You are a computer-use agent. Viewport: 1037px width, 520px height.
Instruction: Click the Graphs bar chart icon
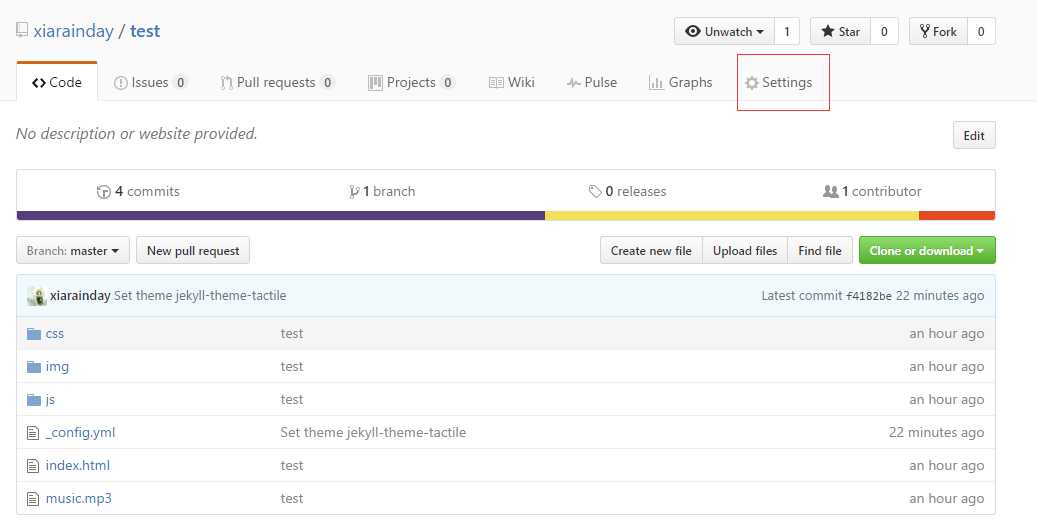point(655,83)
